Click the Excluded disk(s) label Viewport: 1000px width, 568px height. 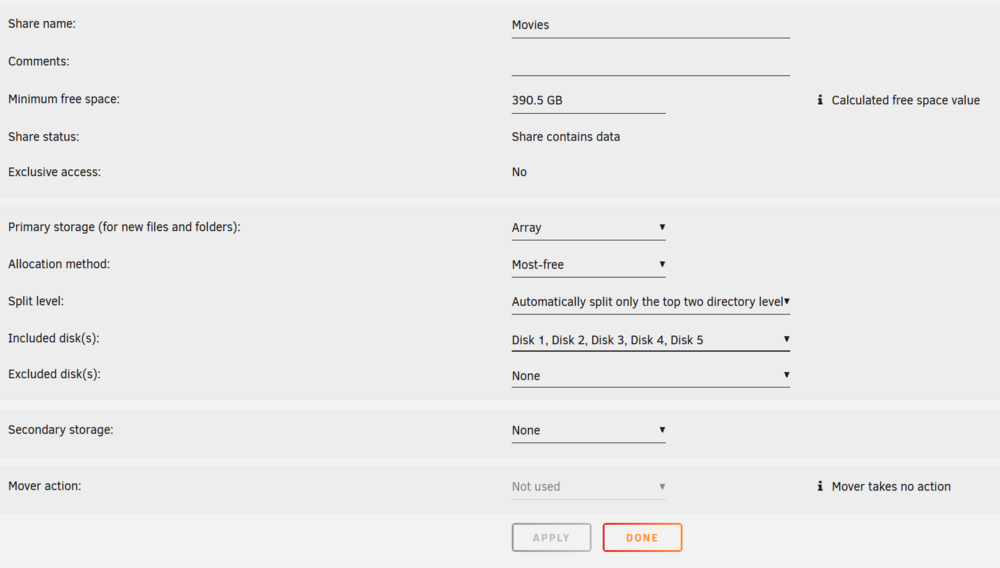pyautogui.click(x=54, y=374)
